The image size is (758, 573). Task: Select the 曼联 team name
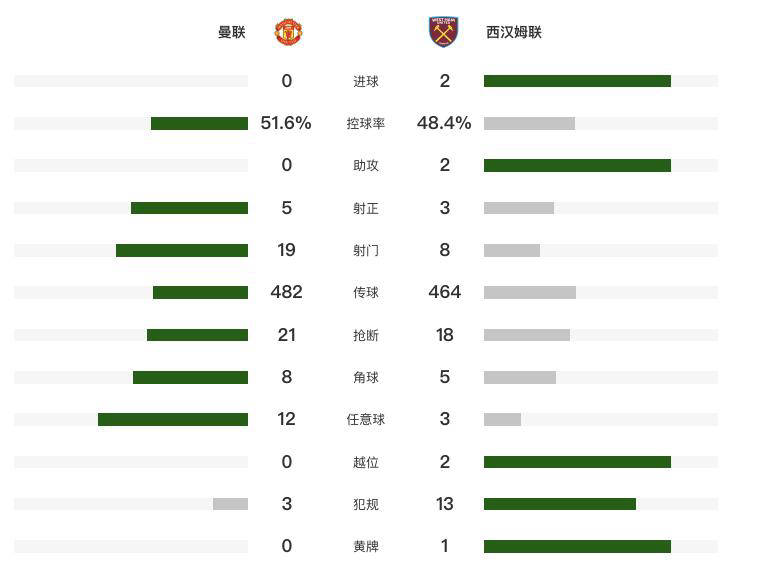231,32
